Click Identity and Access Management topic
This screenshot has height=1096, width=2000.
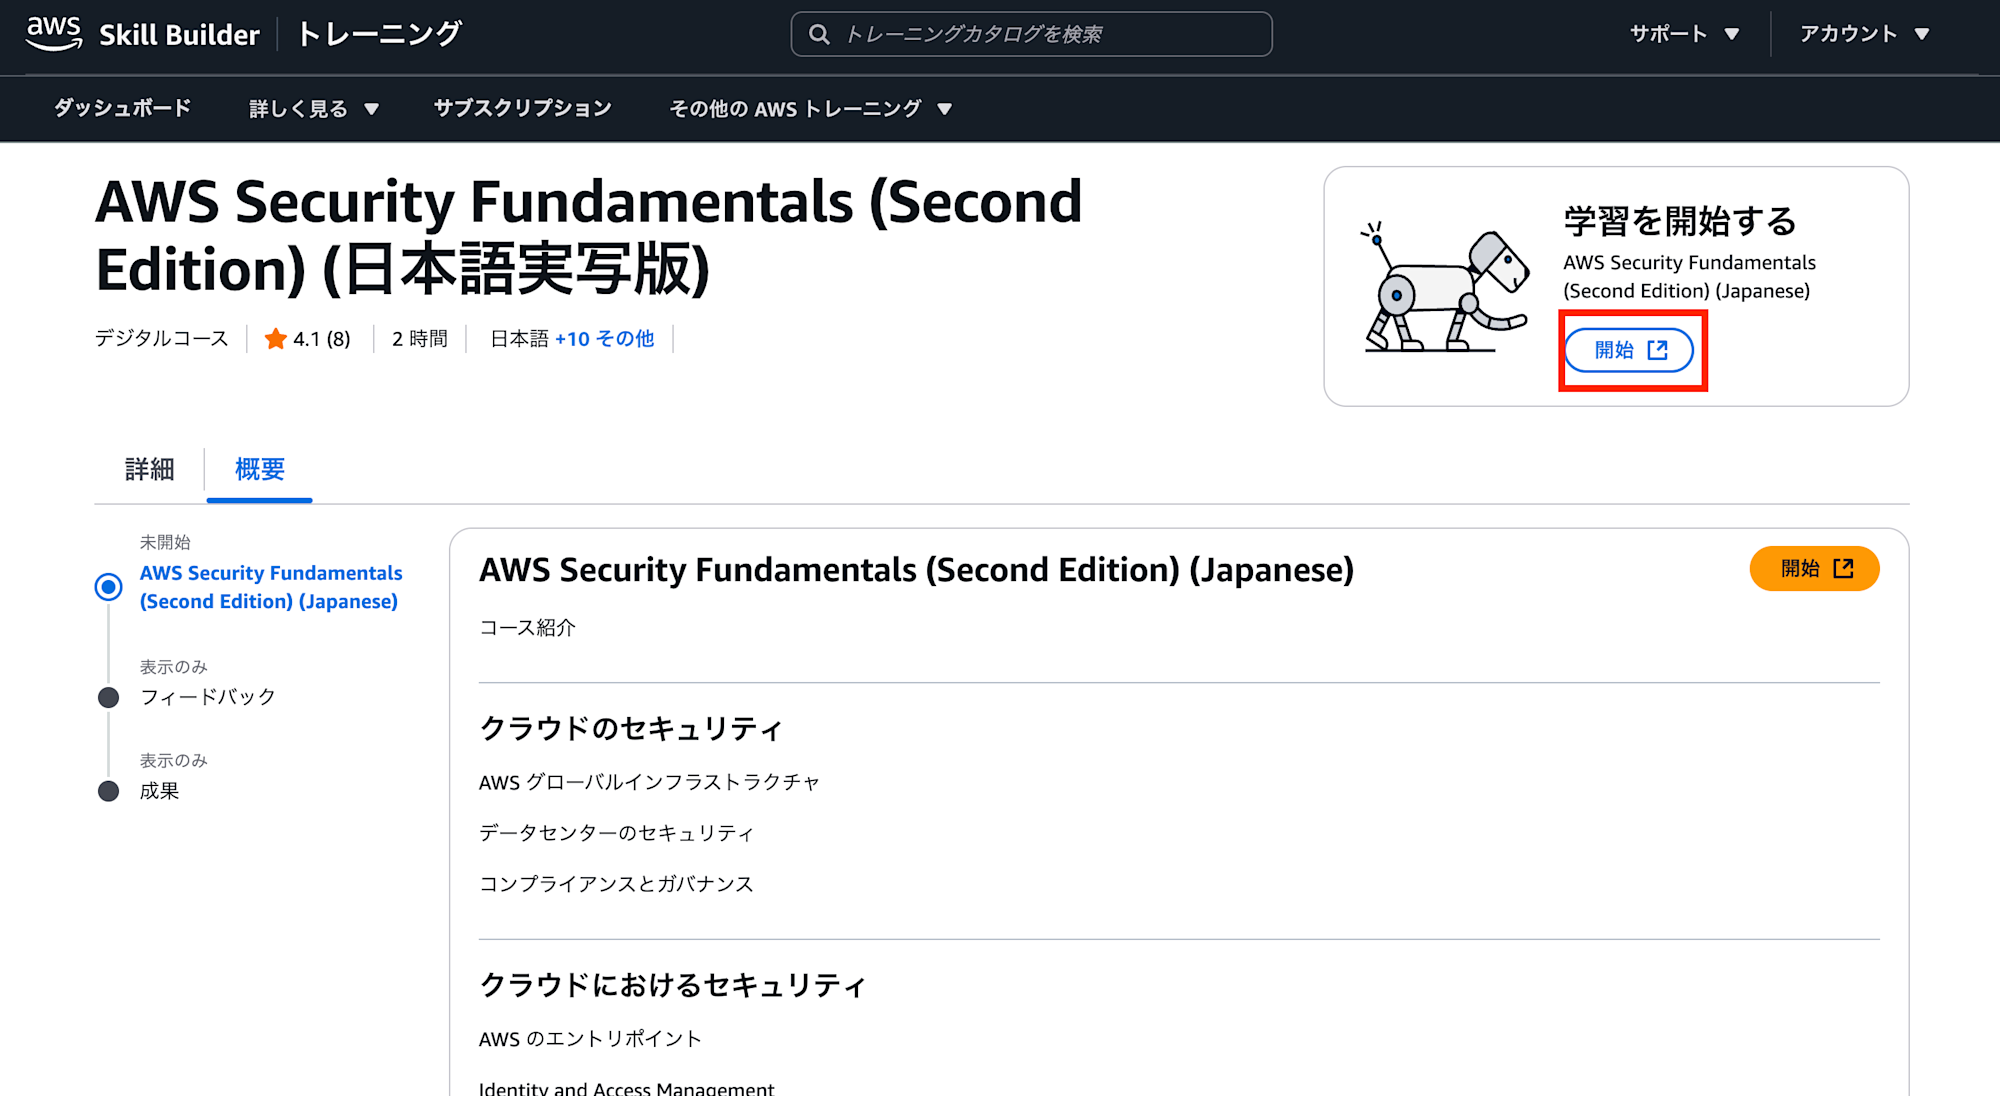point(626,1088)
